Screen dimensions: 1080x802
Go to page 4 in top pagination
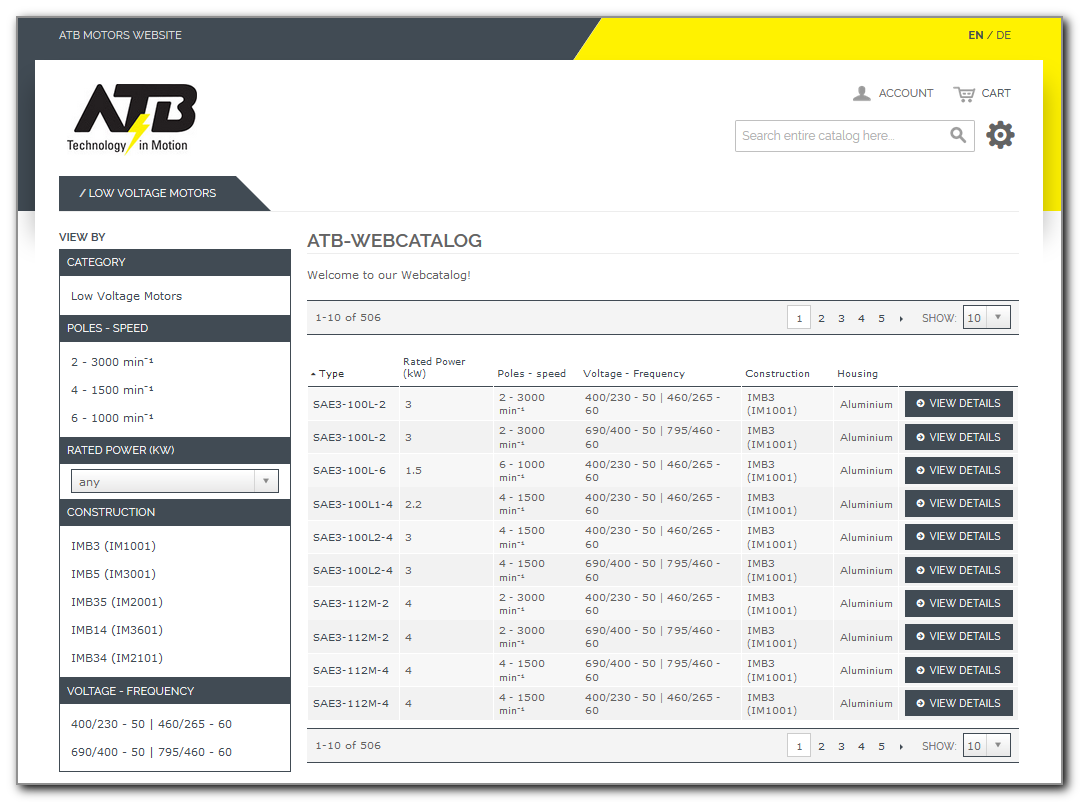coord(861,318)
